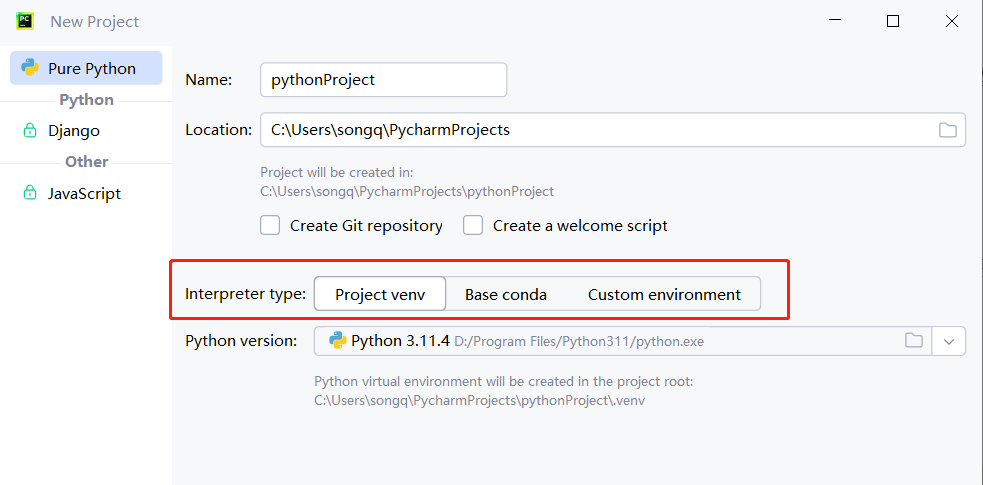983x485 pixels.
Task: Pick JavaScript from the project list
Action: (84, 194)
